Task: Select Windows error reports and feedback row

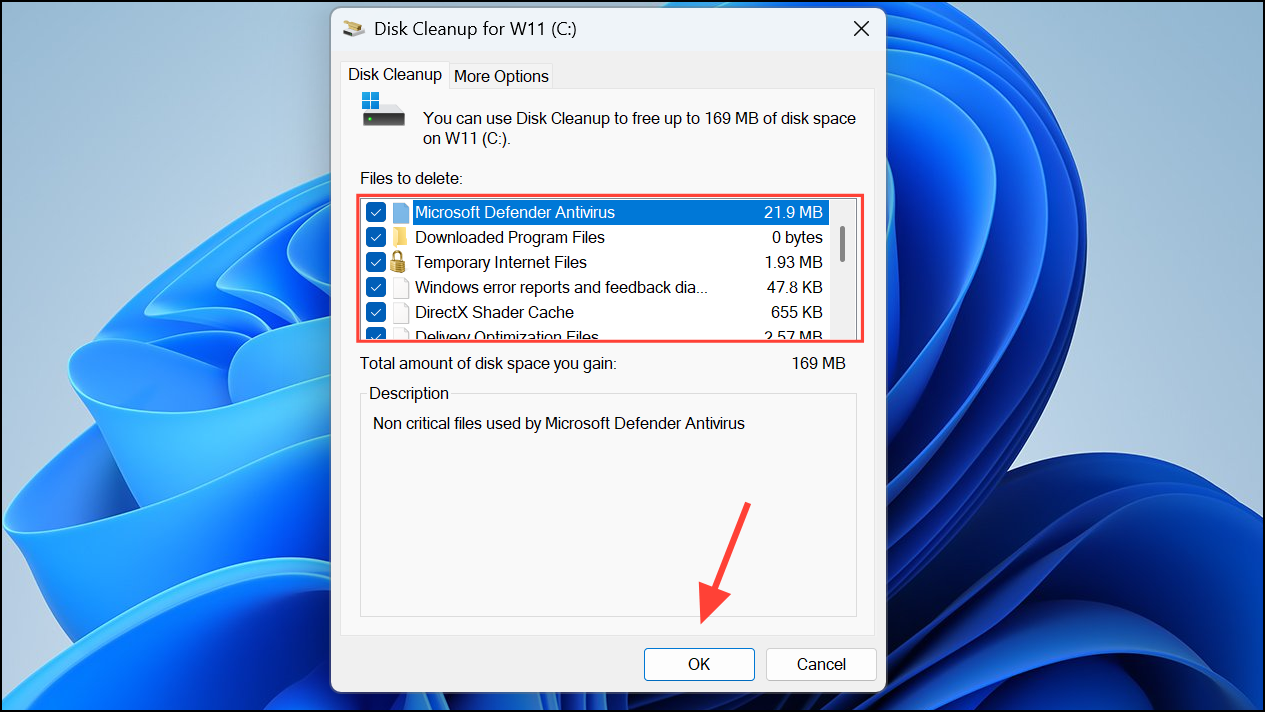Action: (x=596, y=287)
